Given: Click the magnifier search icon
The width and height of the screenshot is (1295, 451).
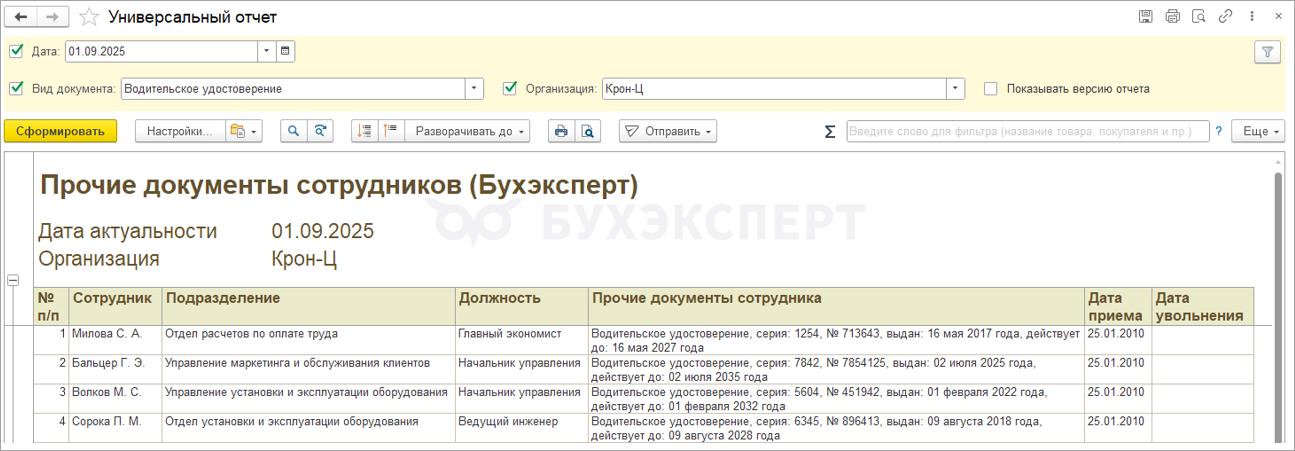Looking at the screenshot, I should pyautogui.click(x=294, y=131).
